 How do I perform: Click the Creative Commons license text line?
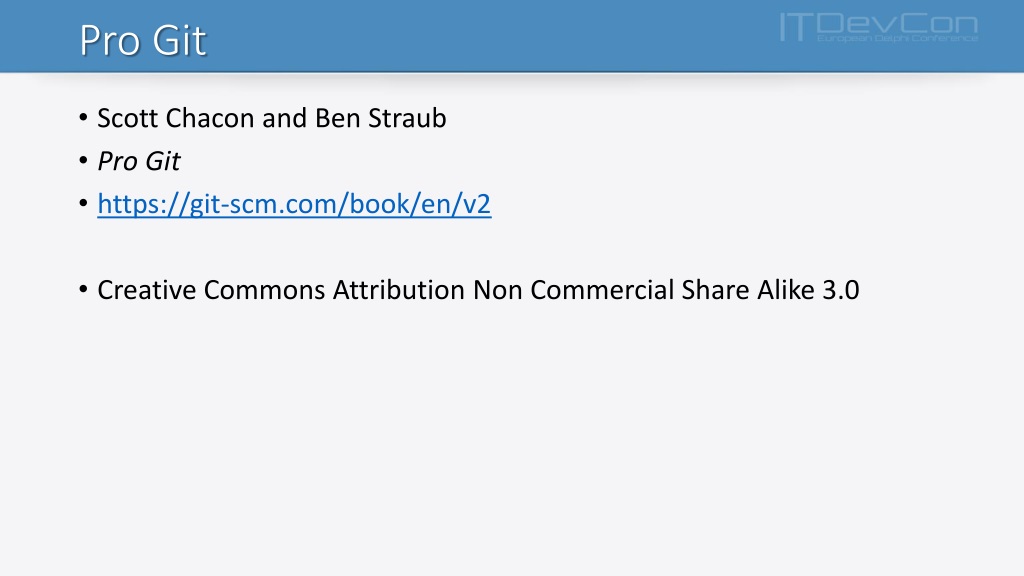(478, 290)
